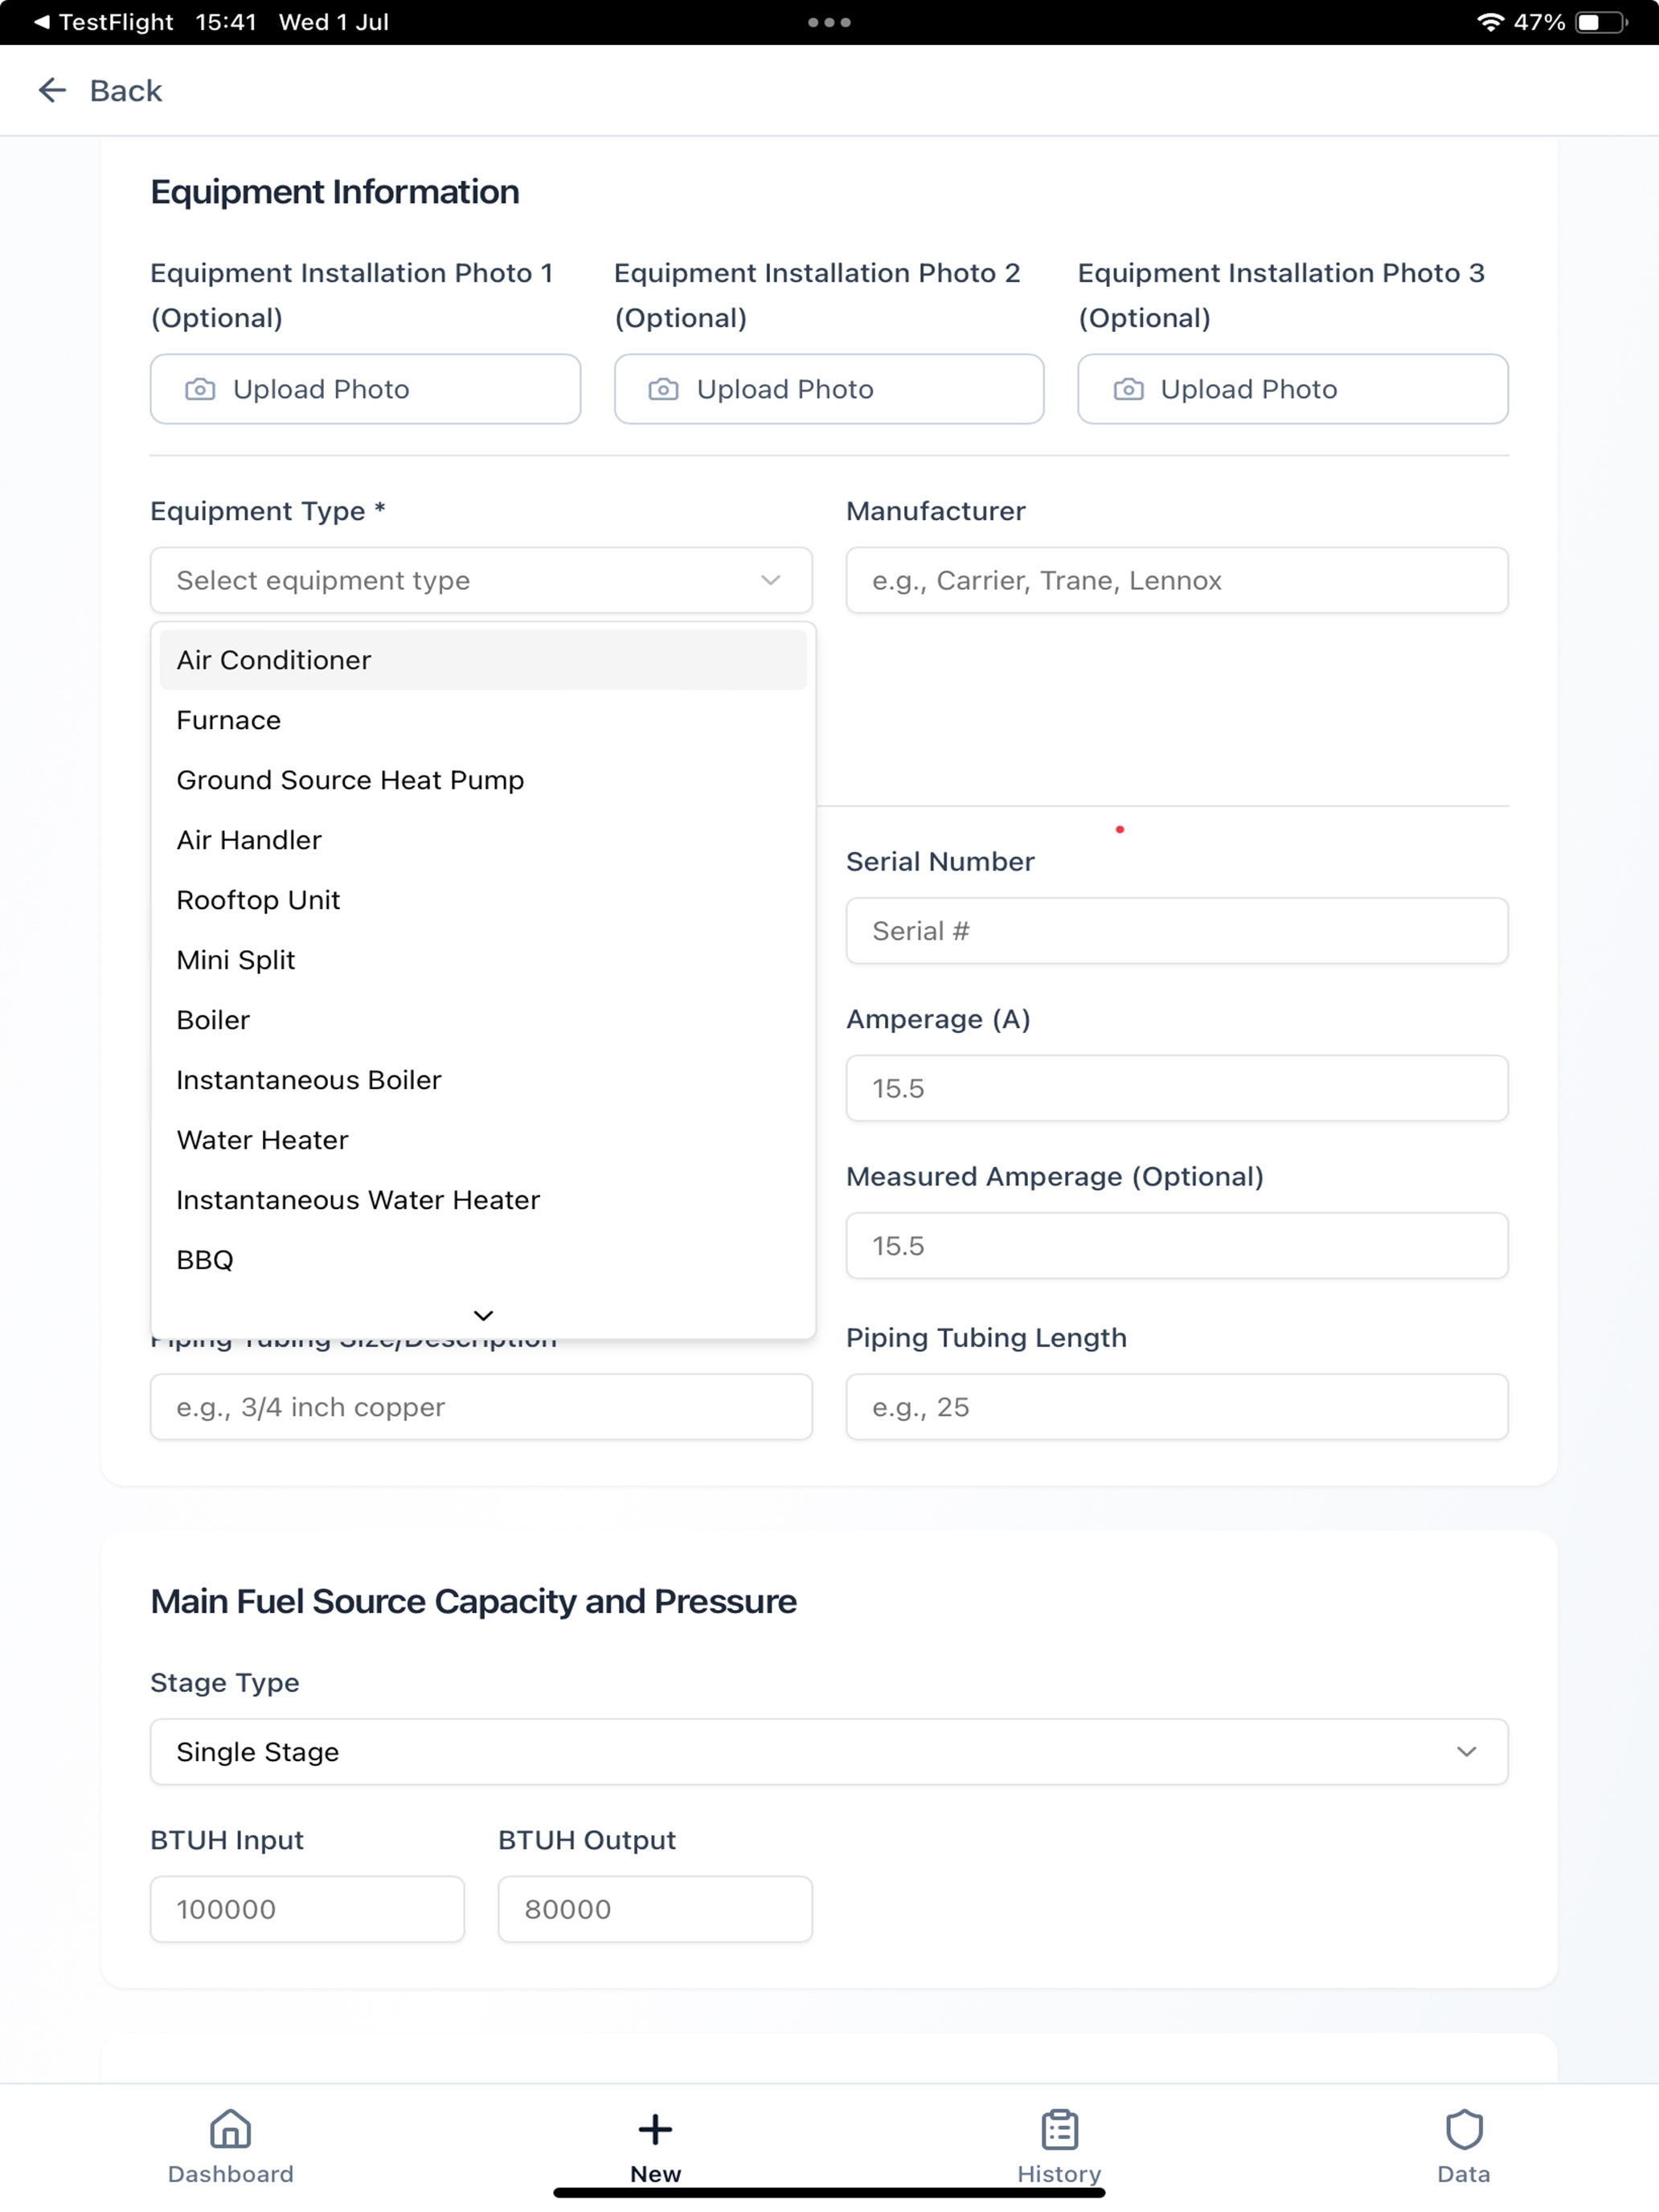1659x2212 pixels.
Task: Tap camera icon for Installation Photo 2
Action: point(663,389)
